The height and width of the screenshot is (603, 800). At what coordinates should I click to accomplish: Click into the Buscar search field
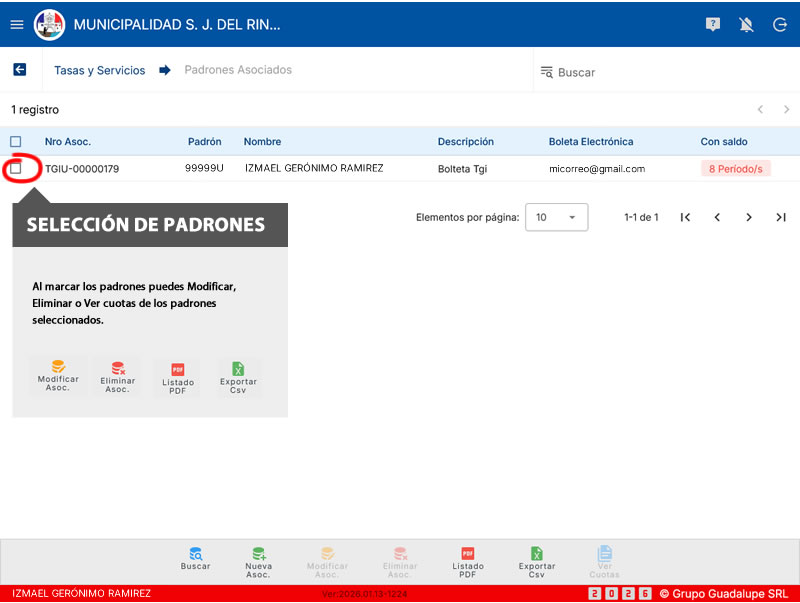click(660, 72)
